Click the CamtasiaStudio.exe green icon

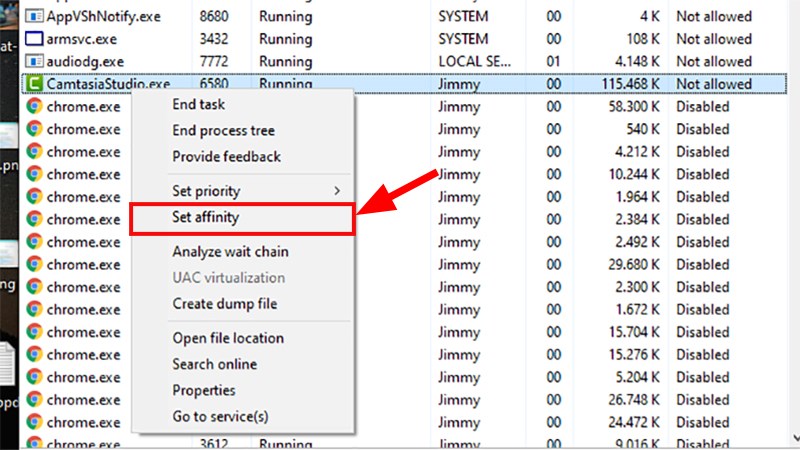coord(34,84)
